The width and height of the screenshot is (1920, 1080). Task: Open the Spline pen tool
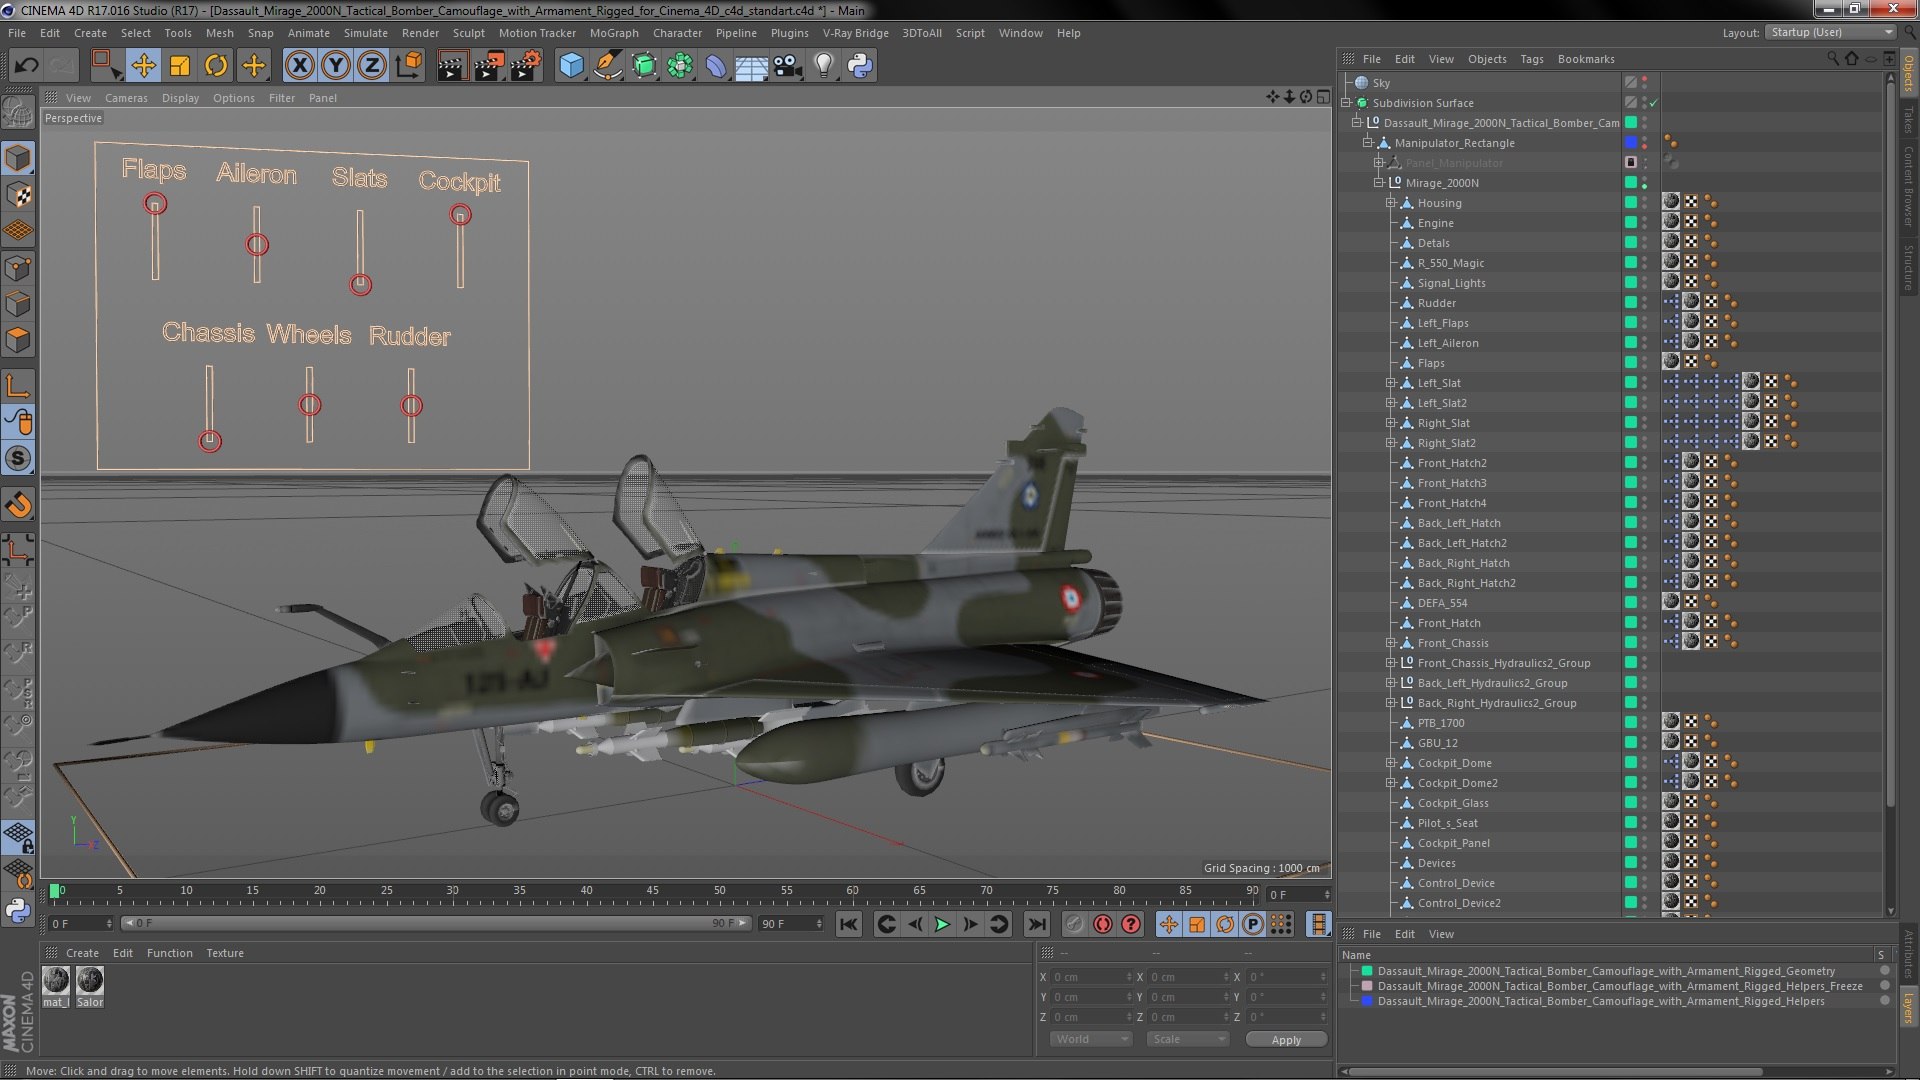tap(607, 66)
